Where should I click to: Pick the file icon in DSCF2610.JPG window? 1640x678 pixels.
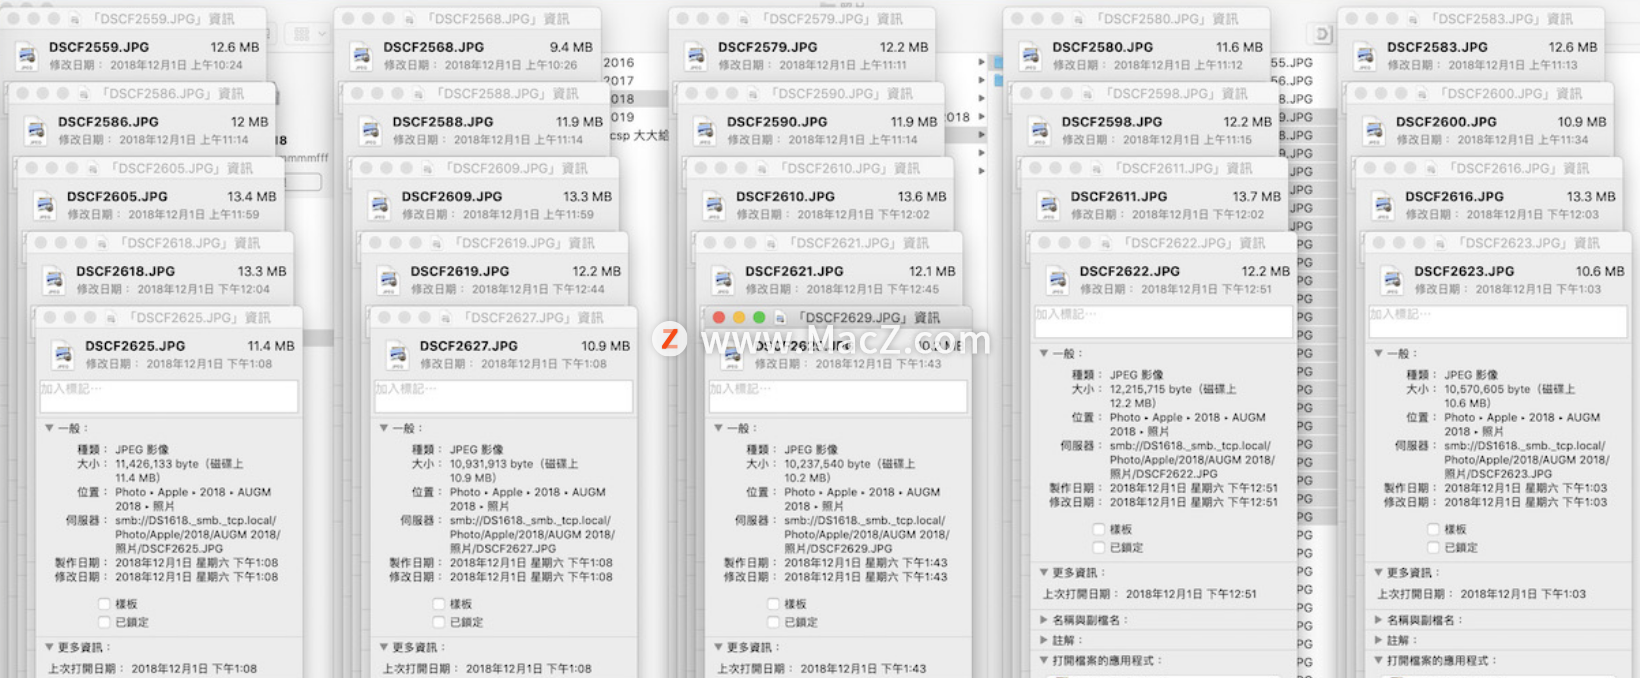tap(714, 206)
